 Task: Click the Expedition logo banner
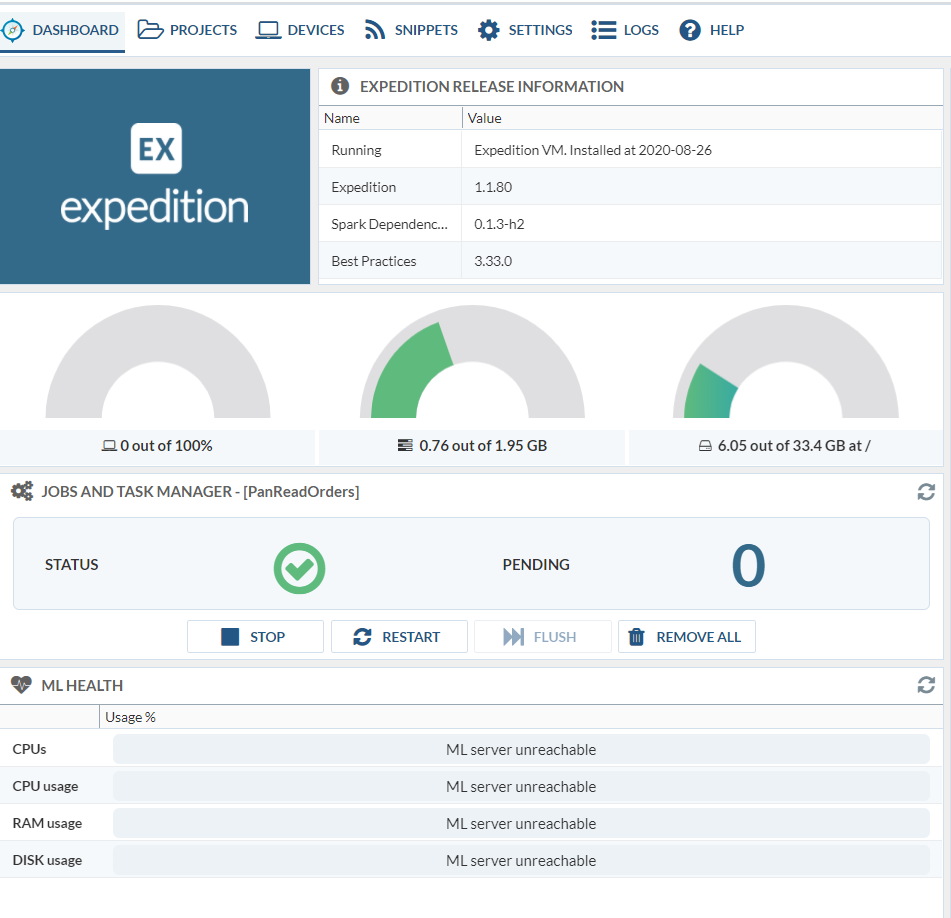tap(155, 176)
